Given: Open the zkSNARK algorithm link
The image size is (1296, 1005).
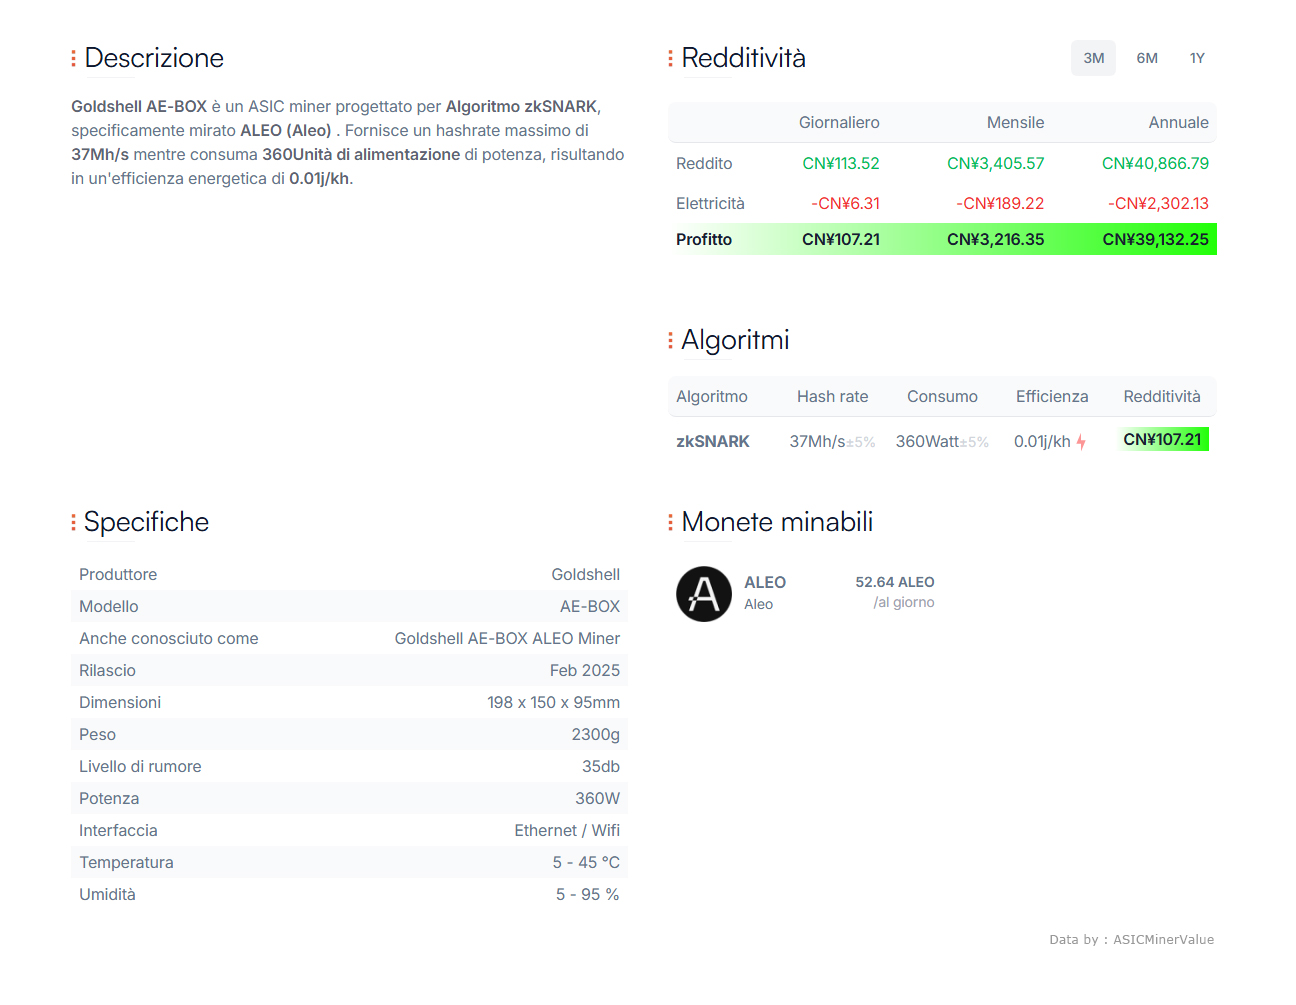Looking at the screenshot, I should [x=712, y=441].
